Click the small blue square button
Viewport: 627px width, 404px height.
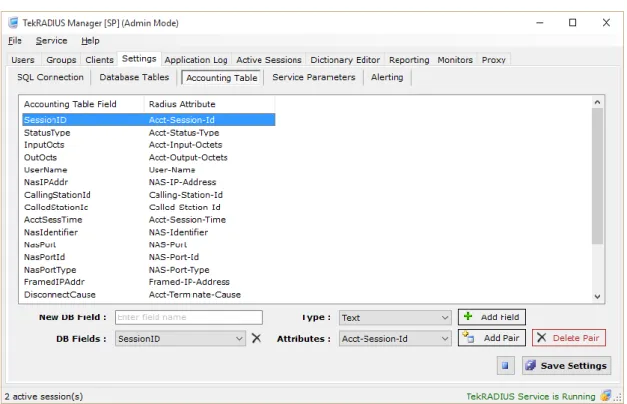pos(505,365)
